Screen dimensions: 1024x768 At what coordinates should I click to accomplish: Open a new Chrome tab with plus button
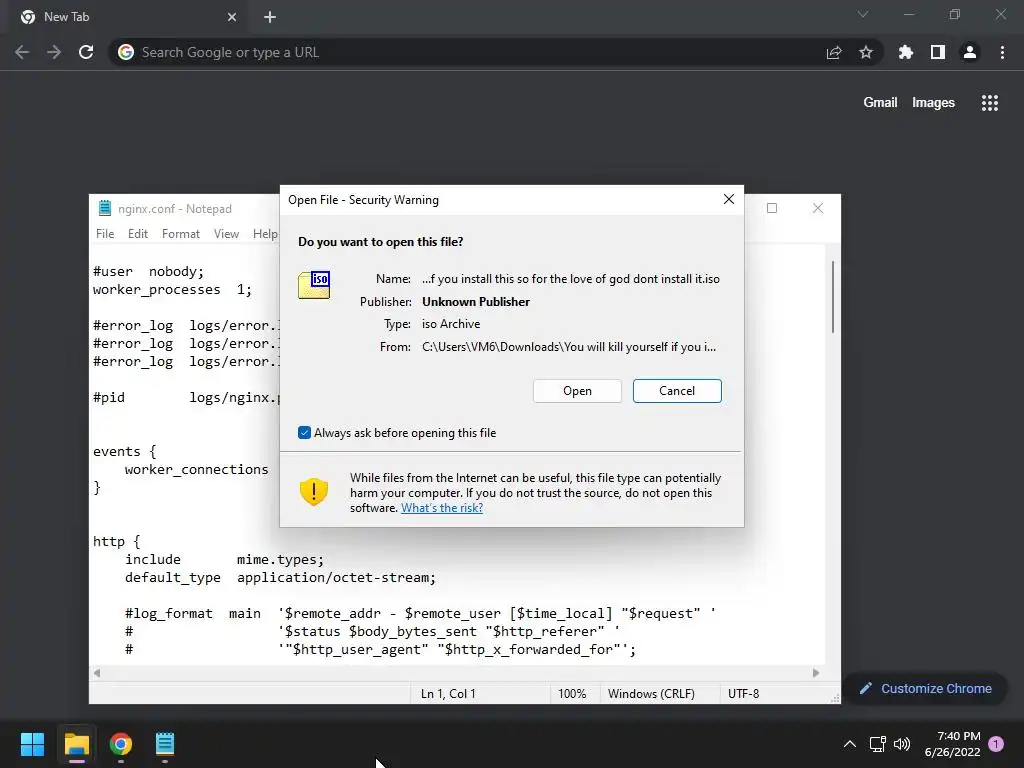[270, 17]
